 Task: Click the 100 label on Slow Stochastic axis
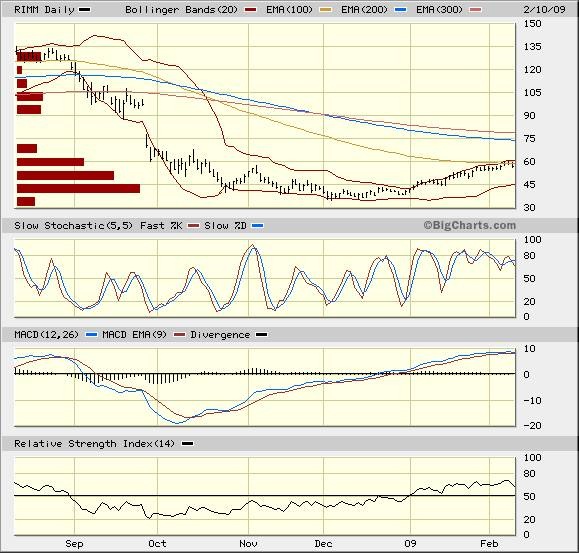click(x=532, y=240)
